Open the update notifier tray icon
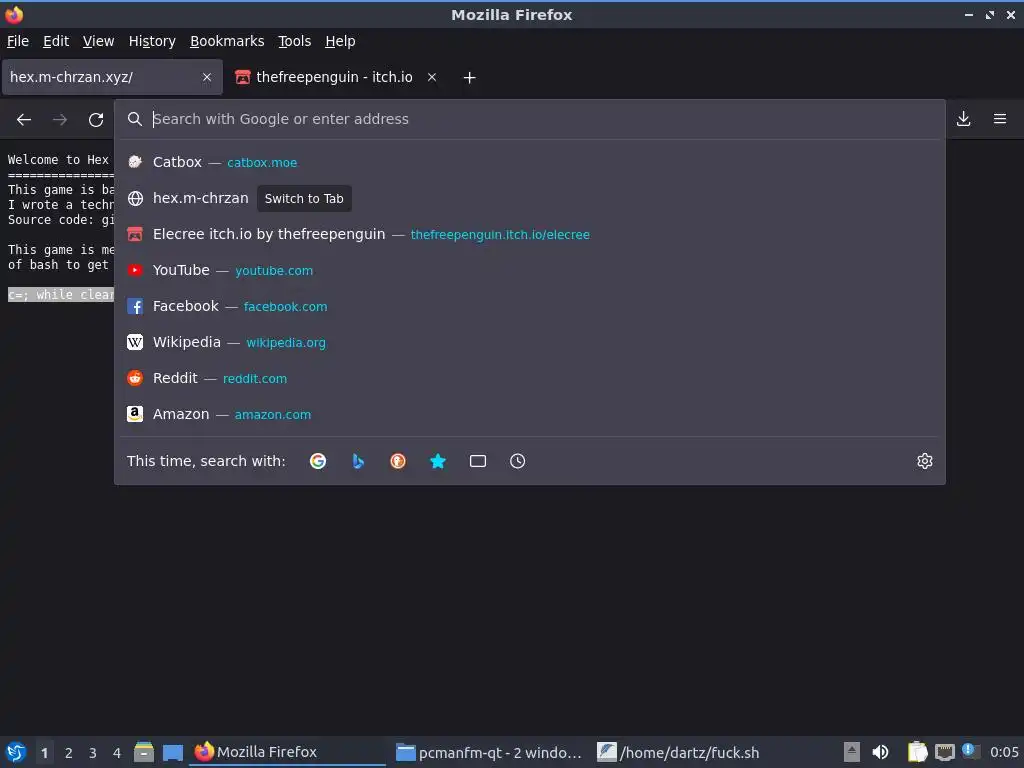 coord(970,751)
